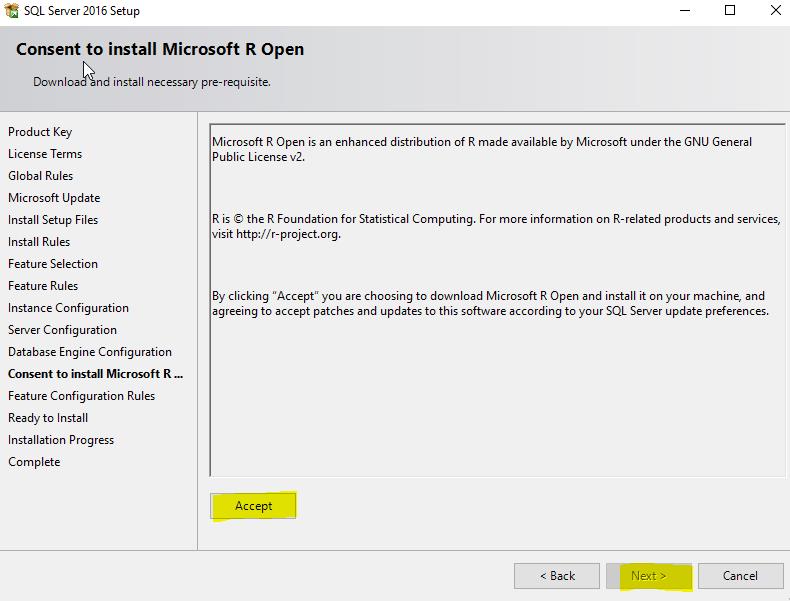Maximize the SQL Server 2016 Setup window
Image resolution: width=790 pixels, height=601 pixels.
(730, 10)
